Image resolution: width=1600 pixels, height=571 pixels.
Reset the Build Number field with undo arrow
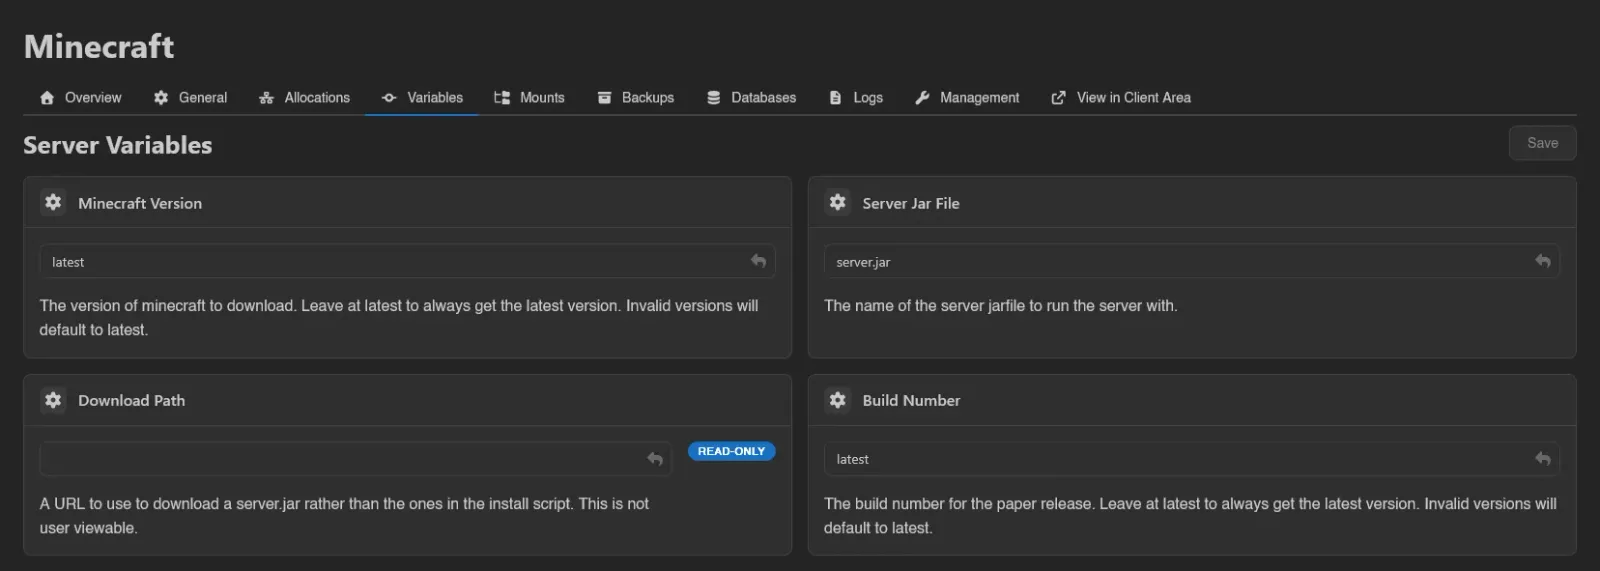(x=1543, y=459)
